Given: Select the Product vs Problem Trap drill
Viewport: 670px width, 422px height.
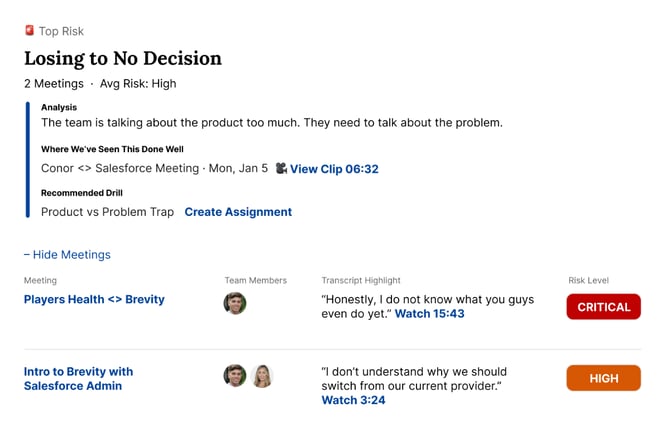Looking at the screenshot, I should click(x=107, y=212).
